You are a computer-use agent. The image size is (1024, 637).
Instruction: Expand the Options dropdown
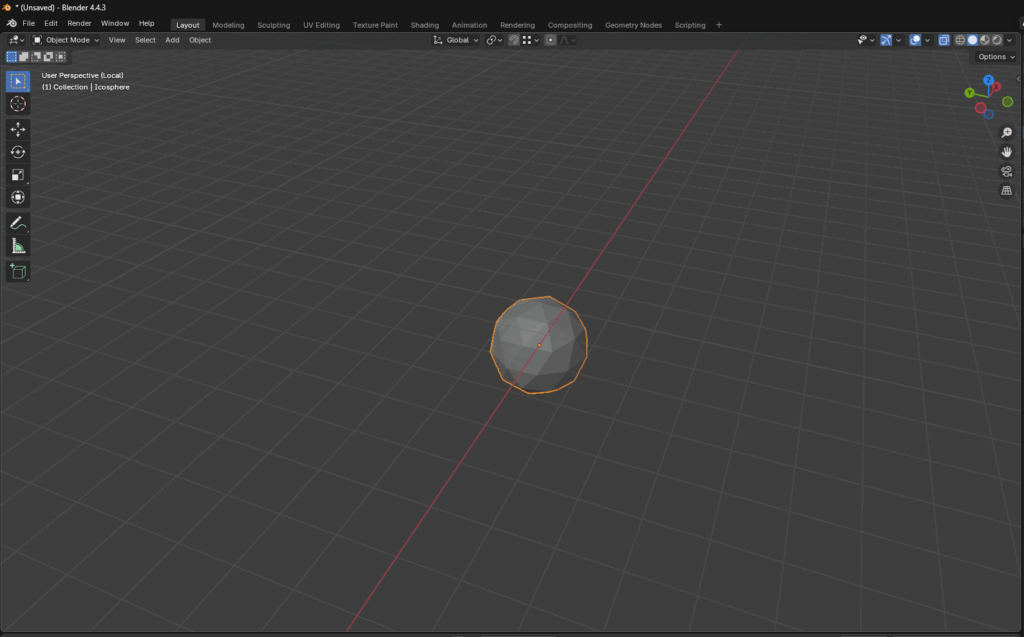pyautogui.click(x=996, y=57)
